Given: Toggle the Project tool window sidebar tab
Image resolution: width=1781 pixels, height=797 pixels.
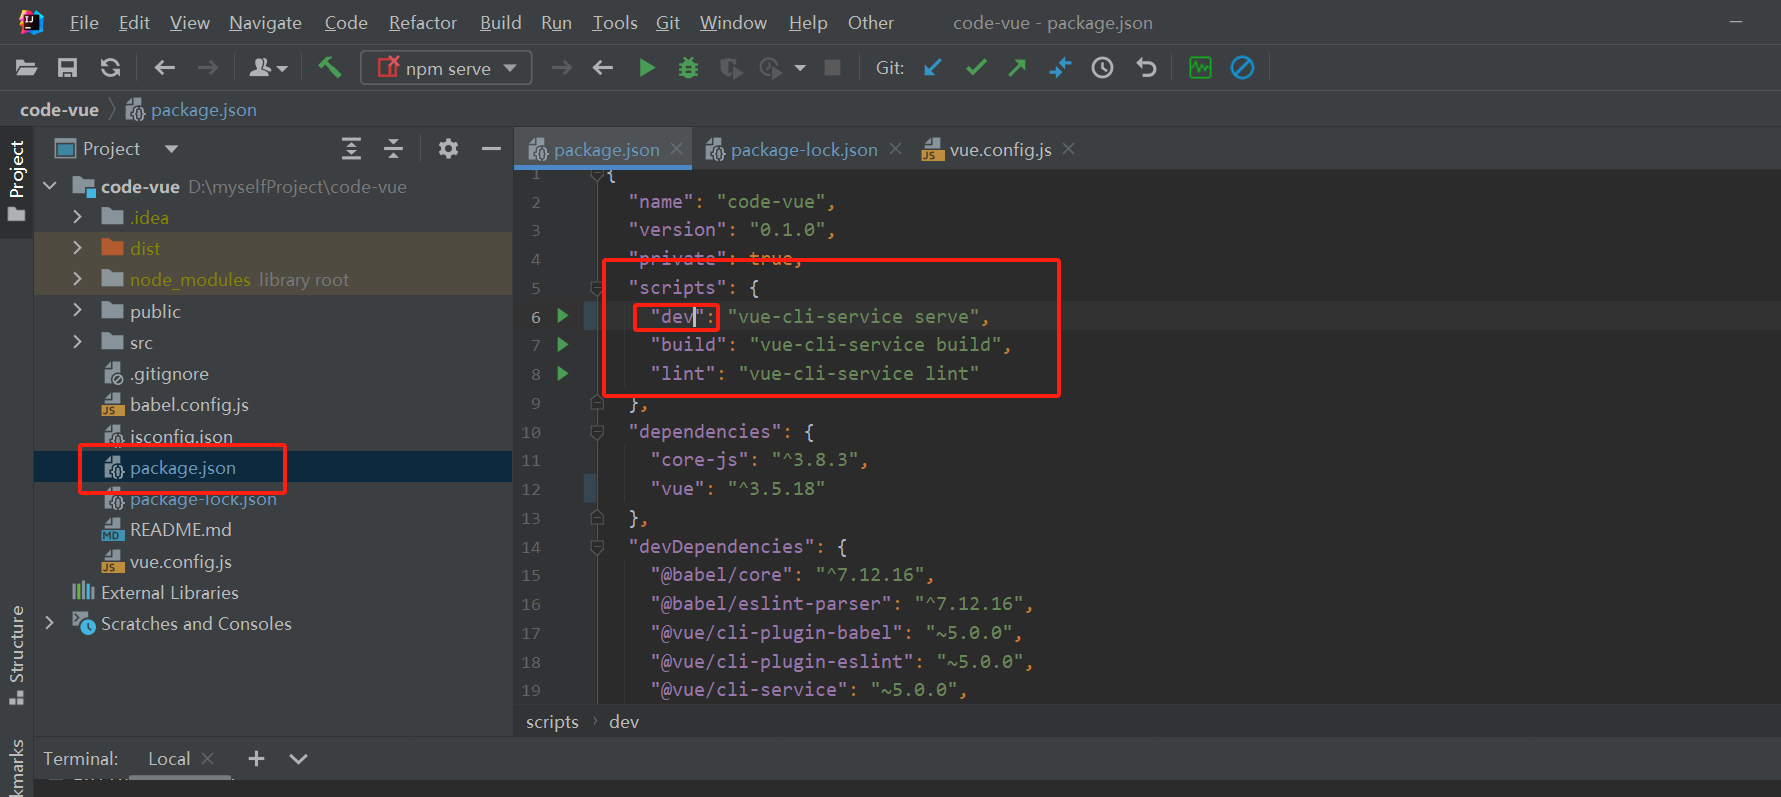Looking at the screenshot, I should pos(17,170).
